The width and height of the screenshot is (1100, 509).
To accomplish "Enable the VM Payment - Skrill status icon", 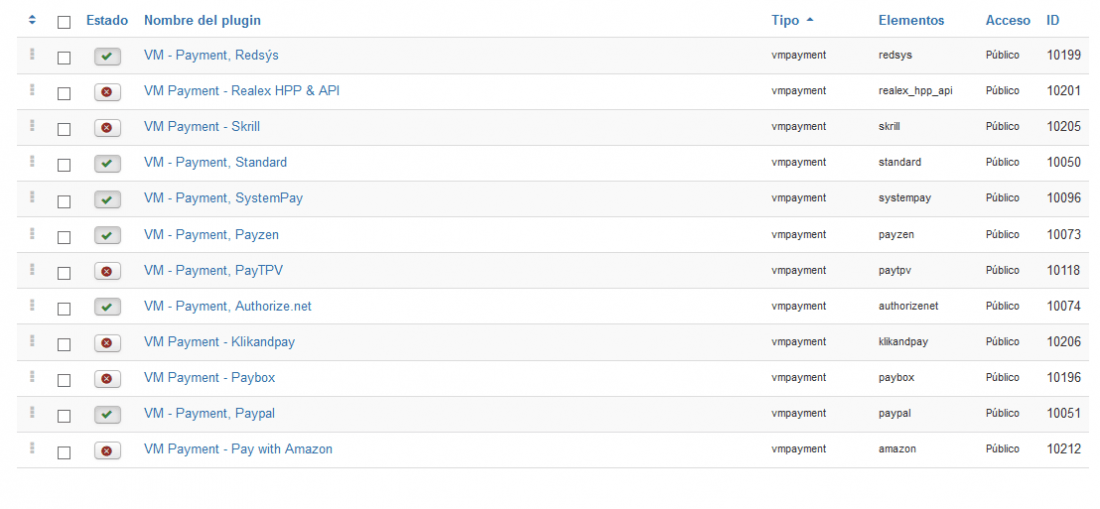I will pyautogui.click(x=107, y=128).
